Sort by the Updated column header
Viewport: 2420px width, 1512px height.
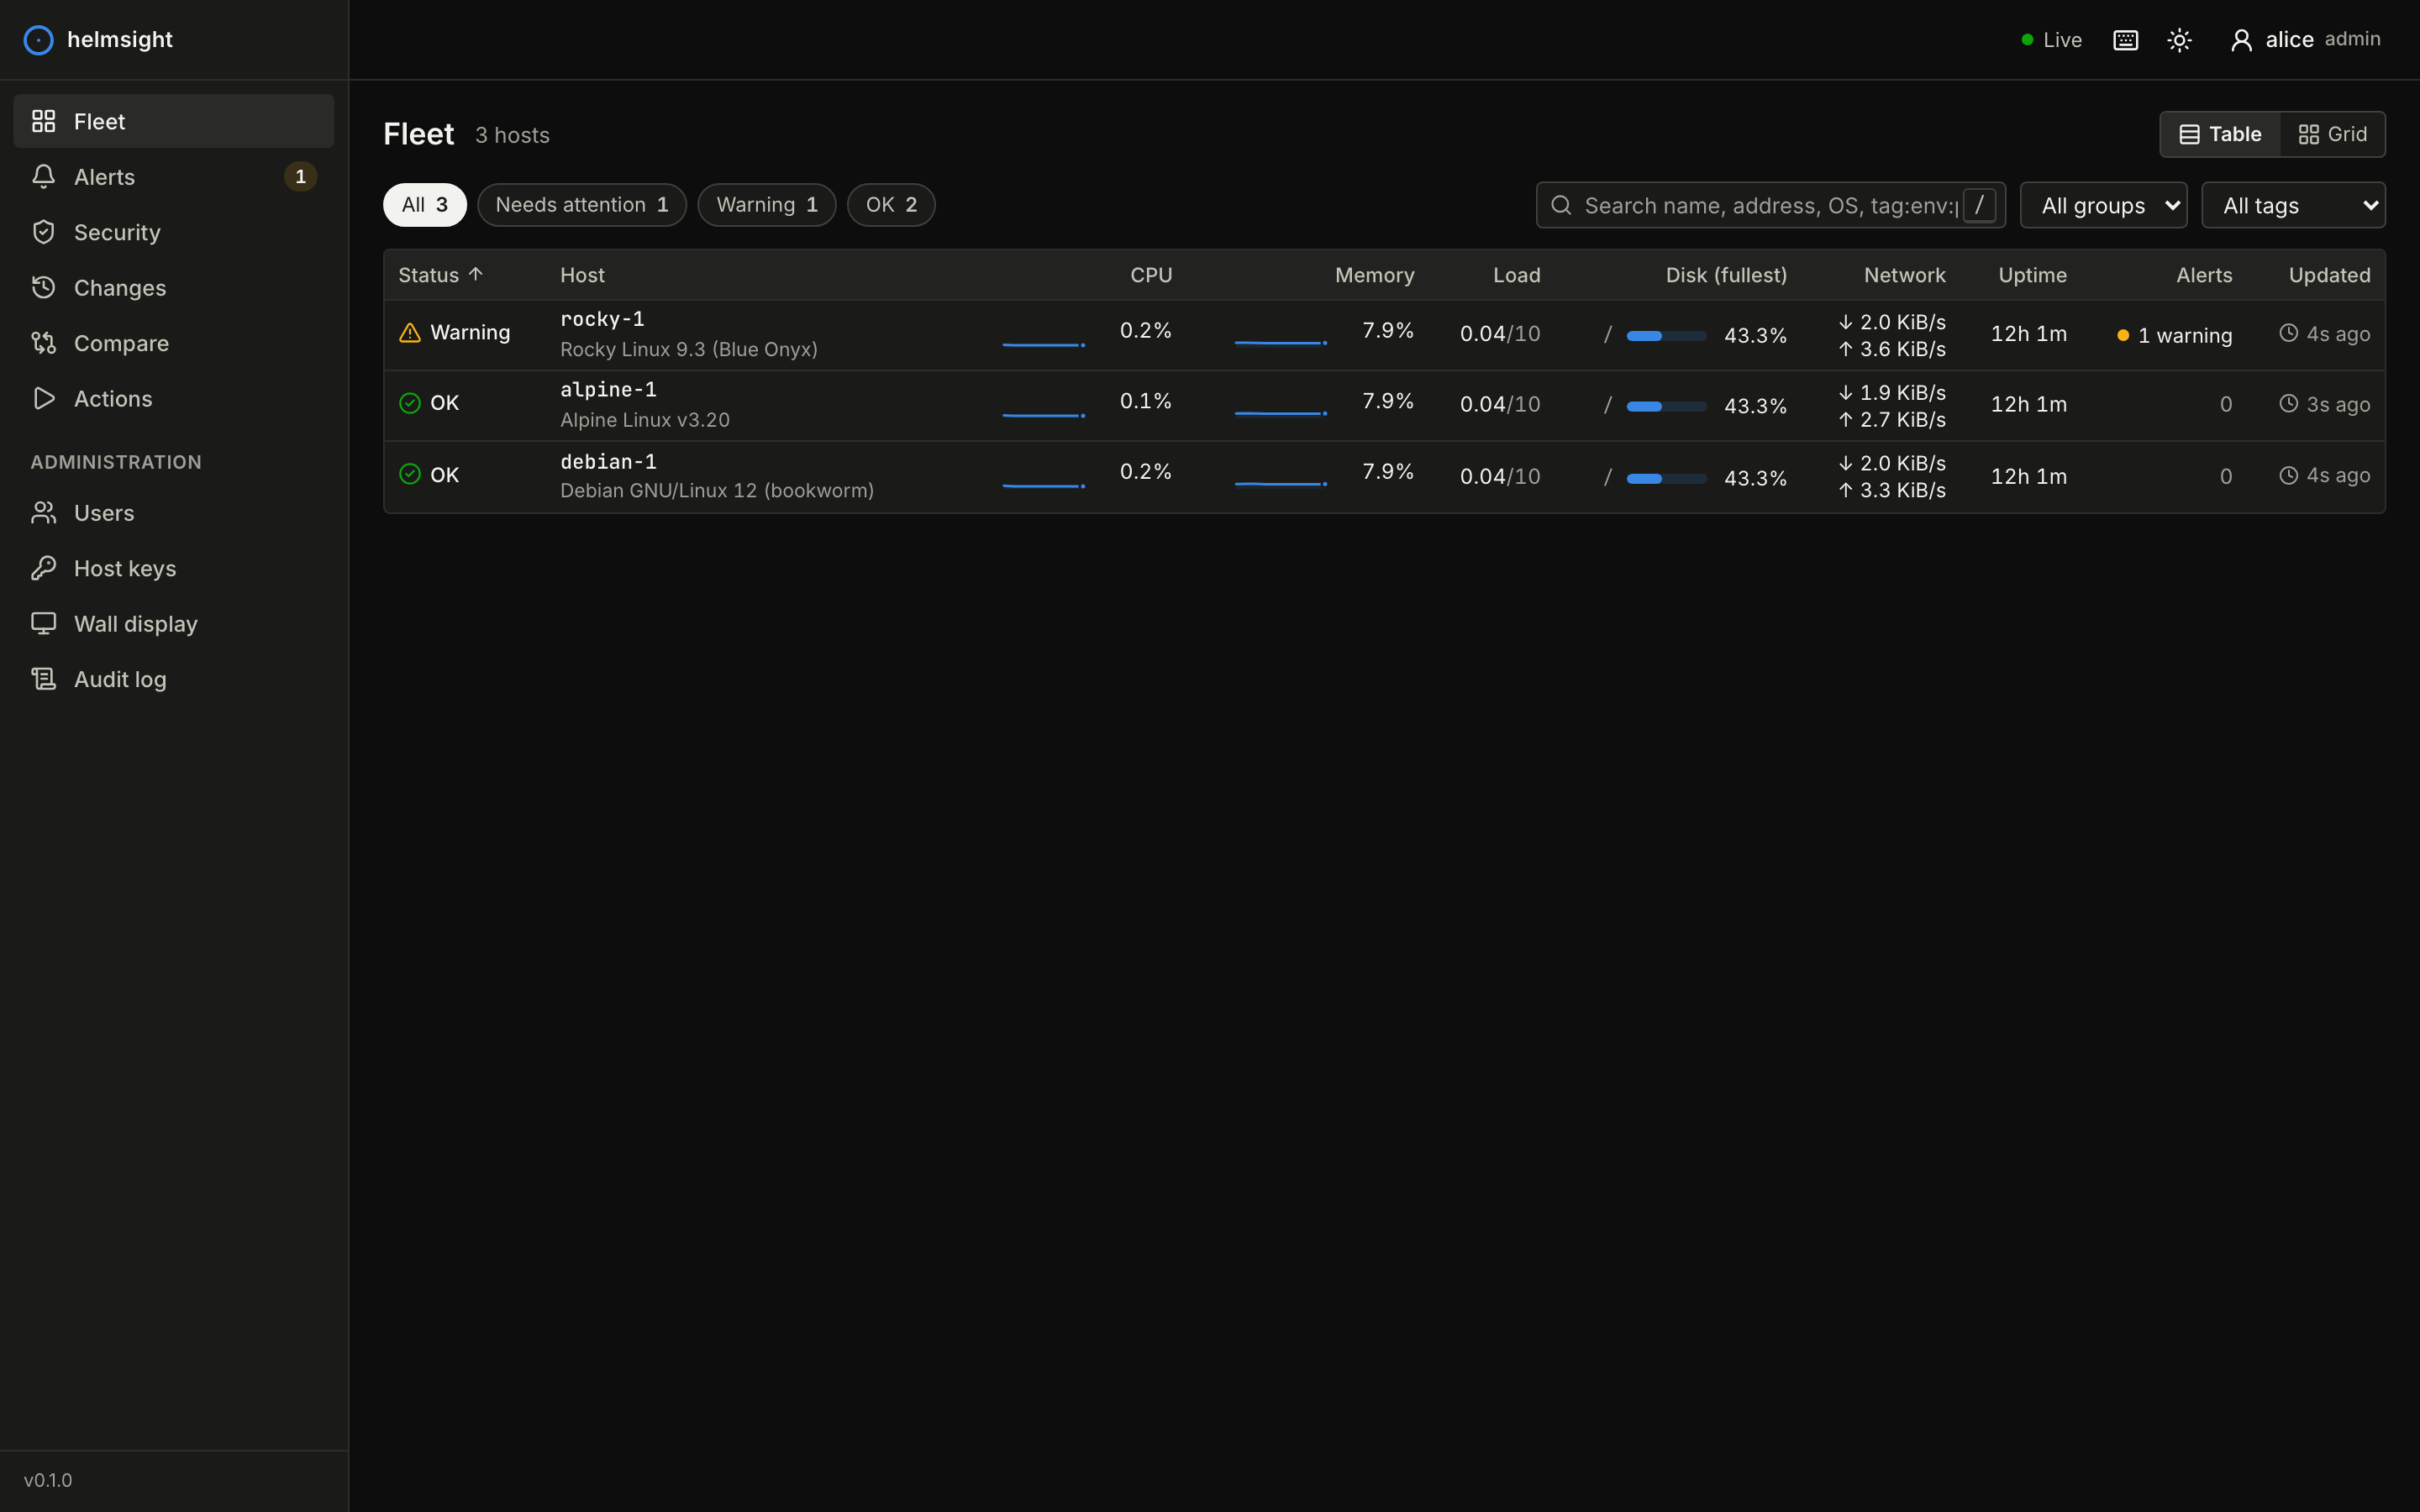(2329, 275)
